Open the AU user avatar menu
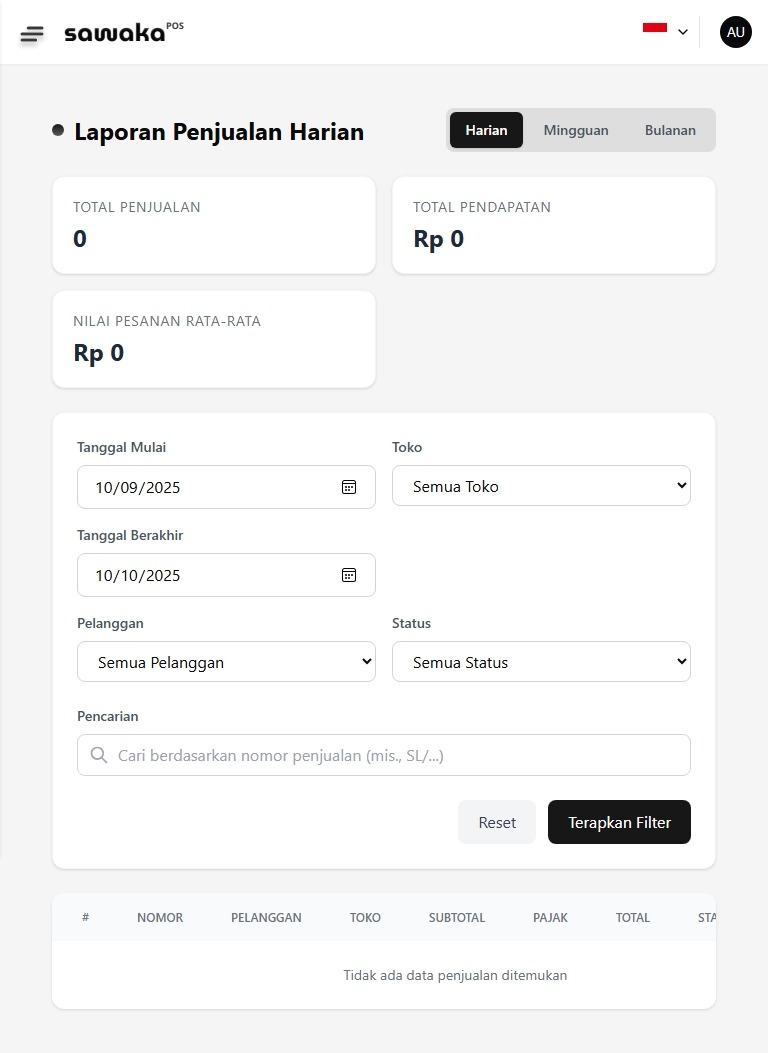768x1053 pixels. 735,32
